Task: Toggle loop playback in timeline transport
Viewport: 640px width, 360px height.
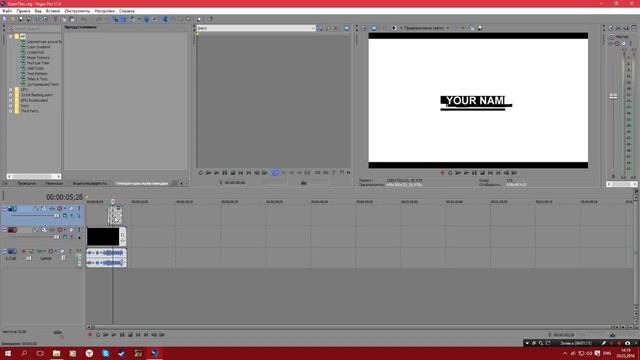Action: coord(98,335)
